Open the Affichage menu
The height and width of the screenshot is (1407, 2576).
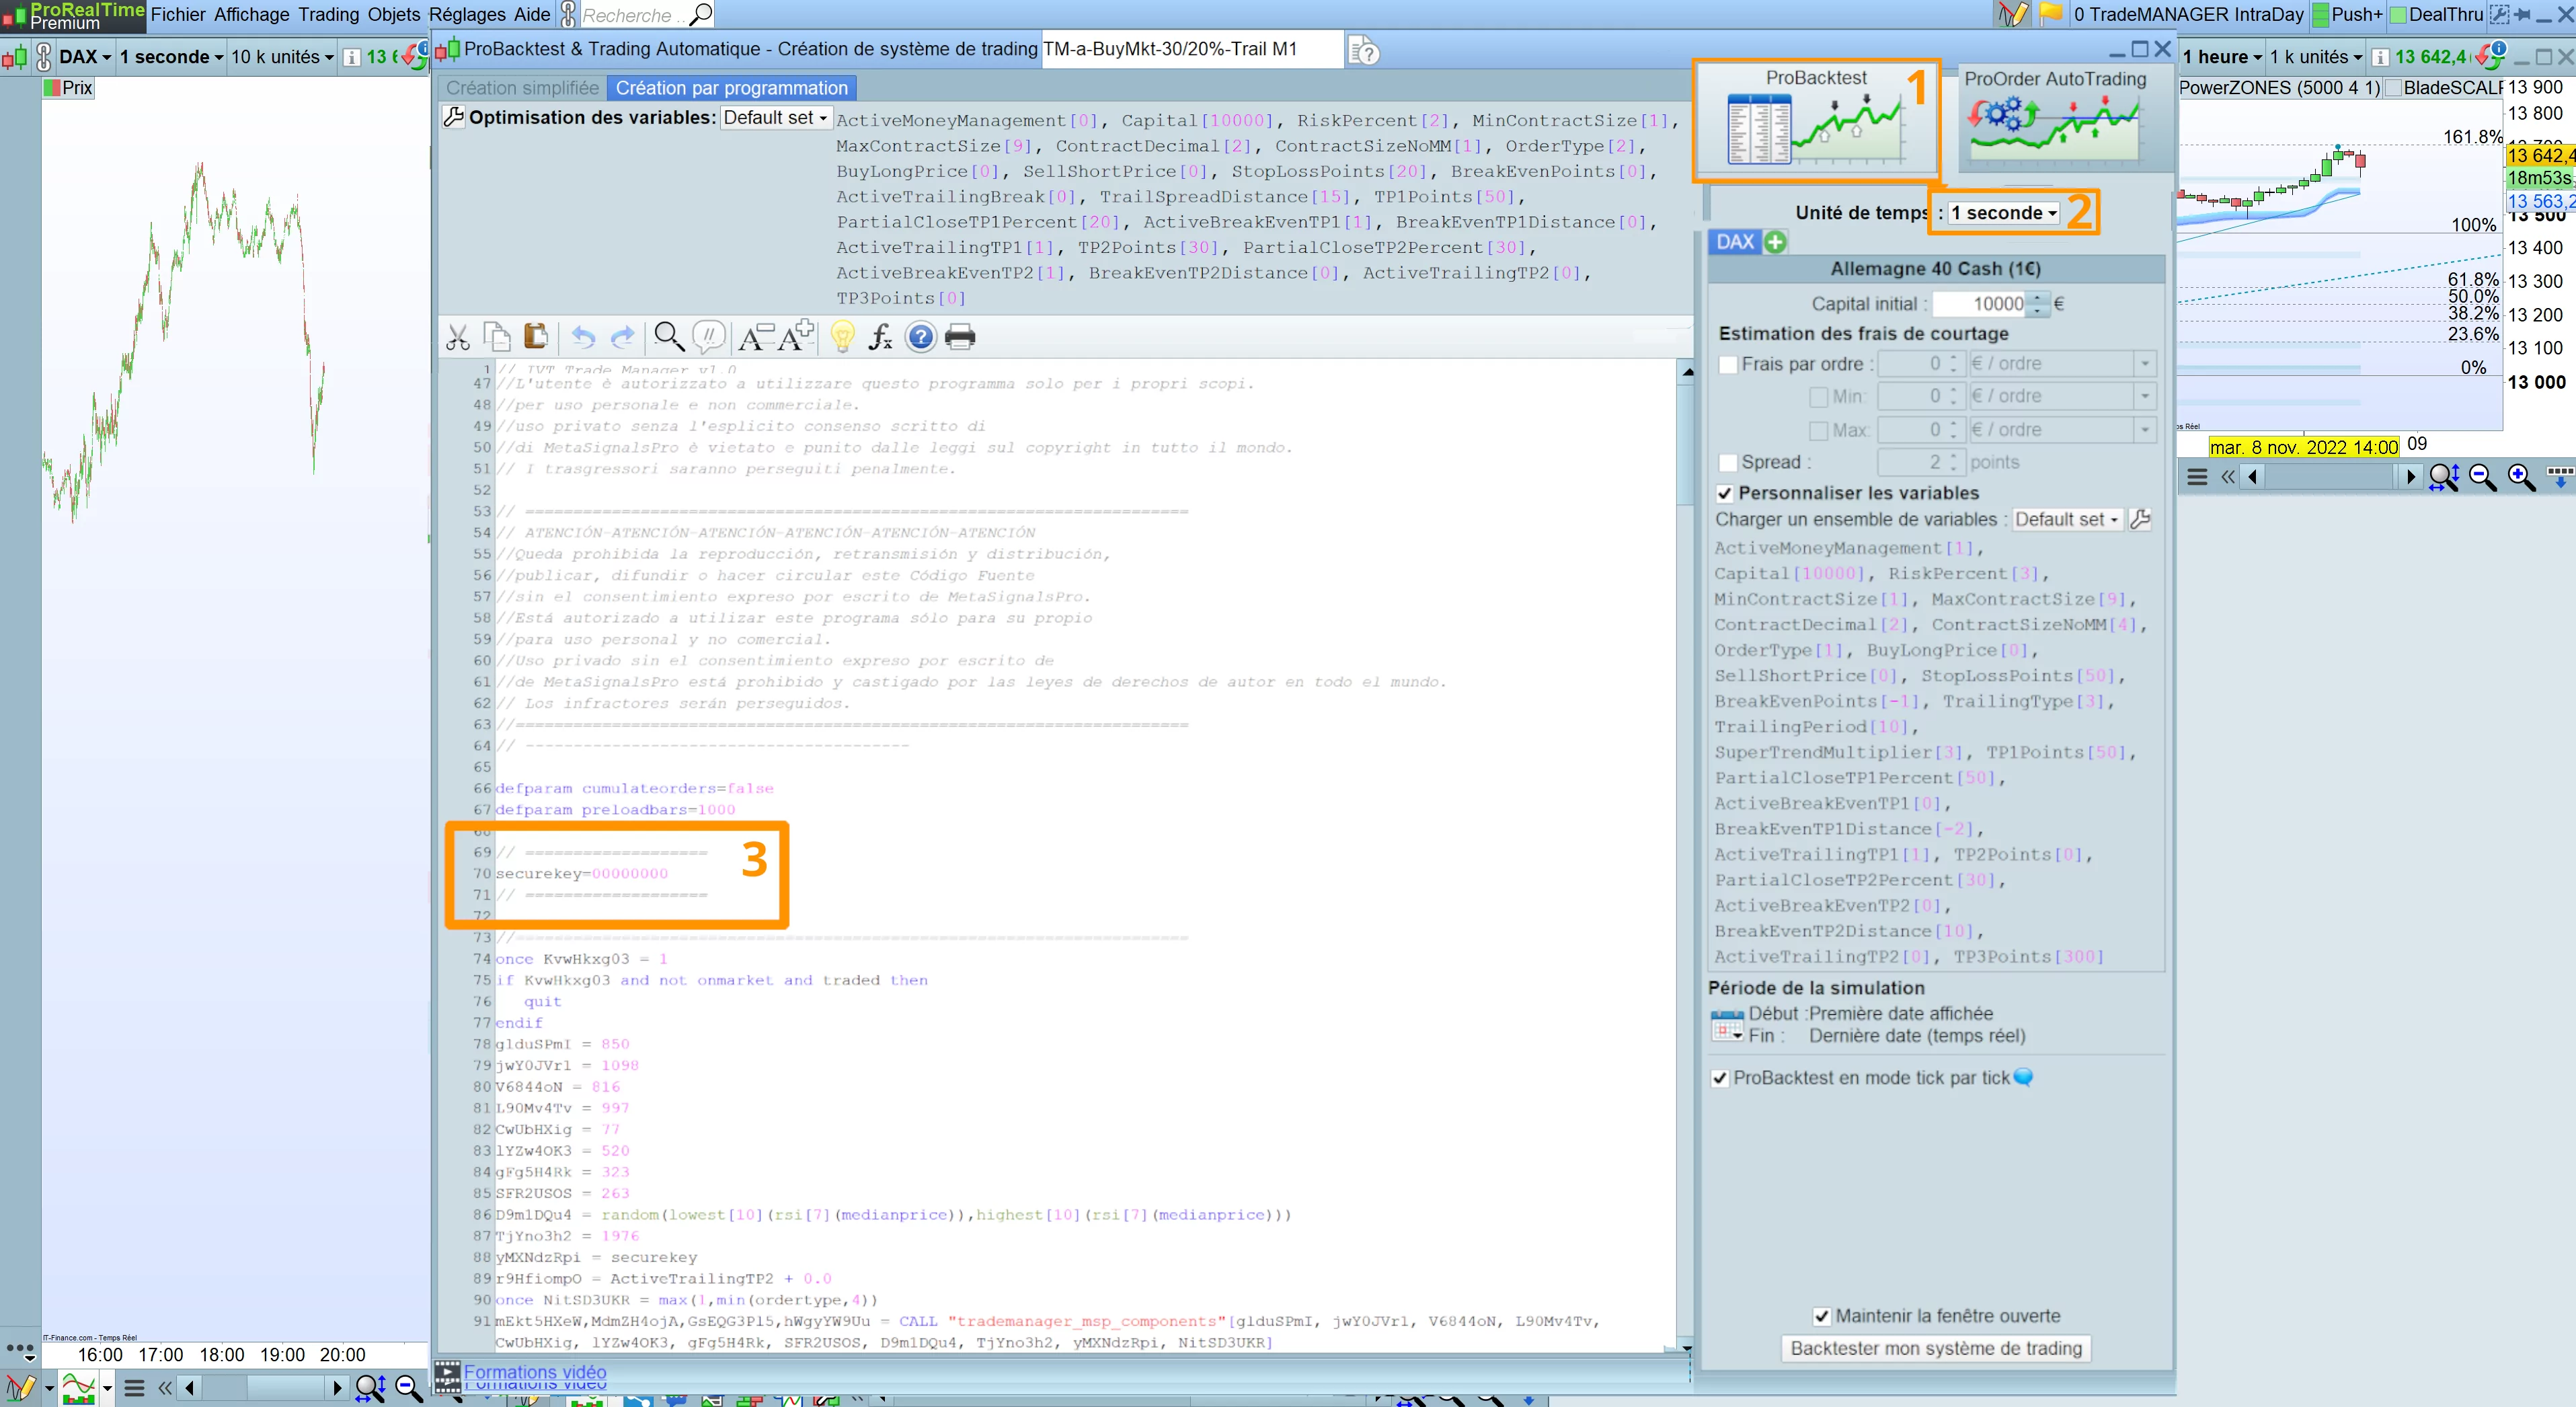(252, 14)
